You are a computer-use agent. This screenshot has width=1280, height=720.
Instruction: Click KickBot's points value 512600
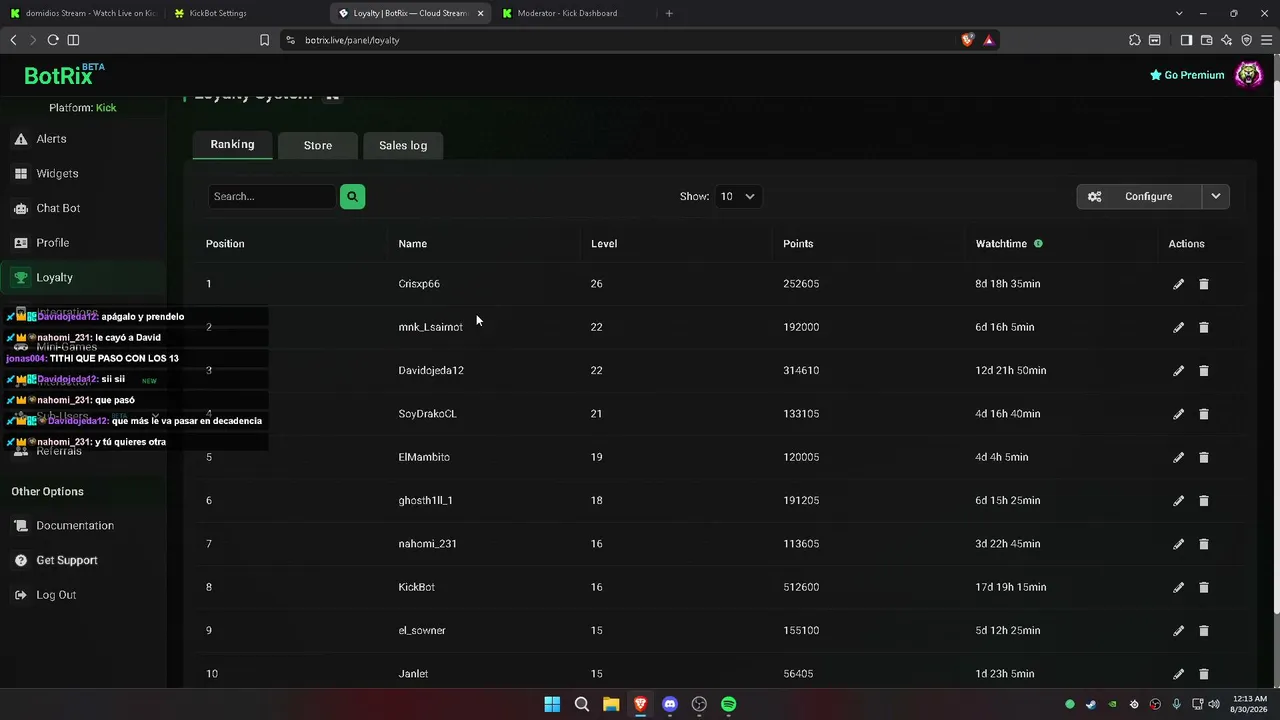click(x=801, y=587)
